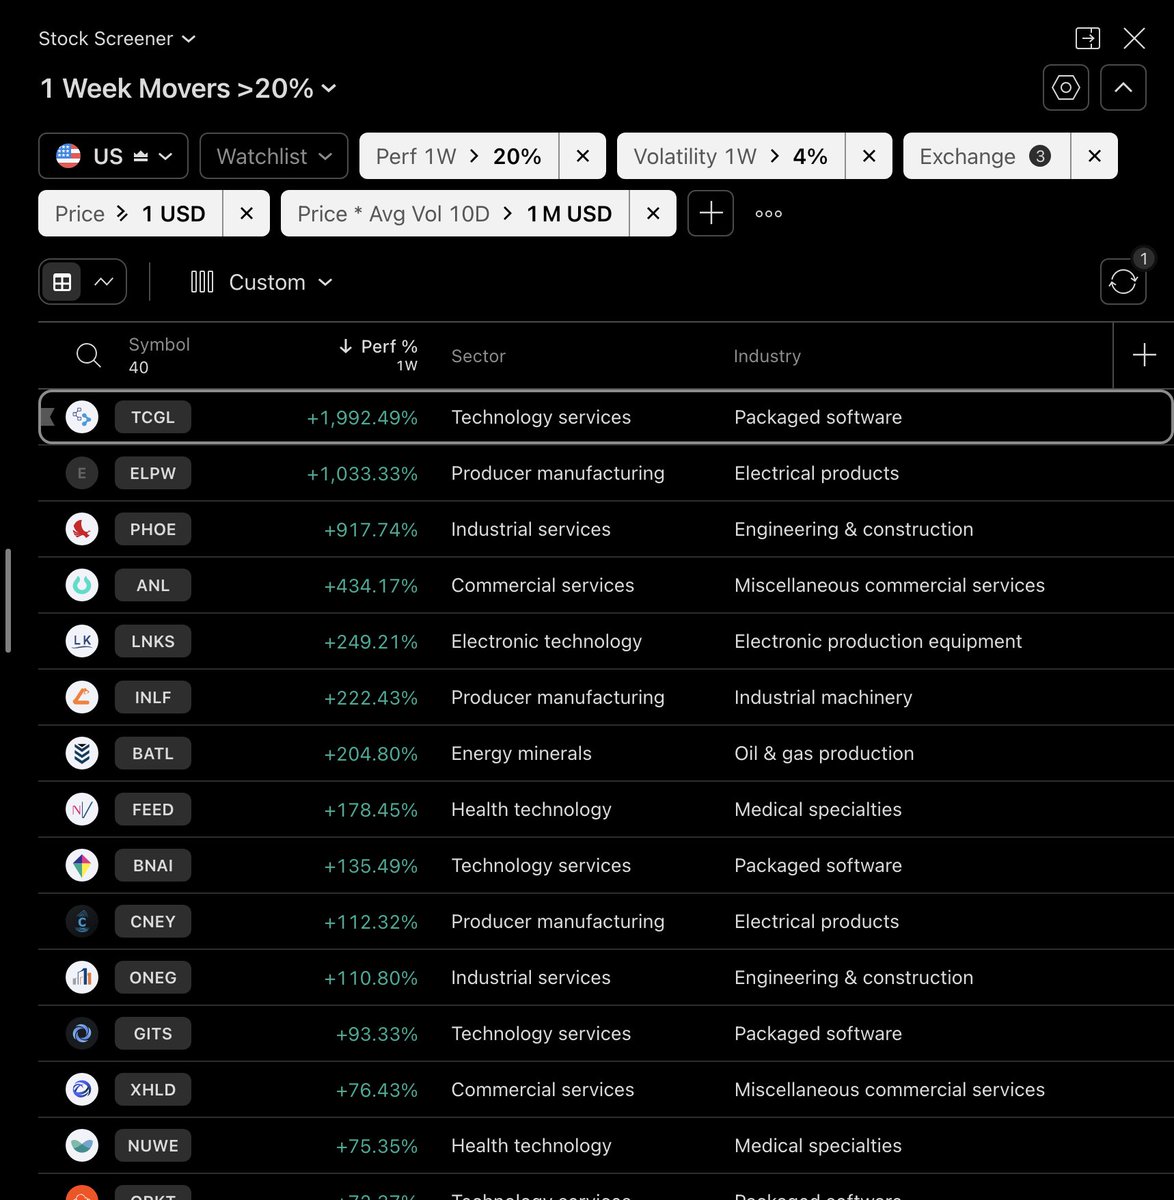Image resolution: width=1174 pixels, height=1200 pixels.
Task: Select the LNKS ticker symbol
Action: [153, 641]
